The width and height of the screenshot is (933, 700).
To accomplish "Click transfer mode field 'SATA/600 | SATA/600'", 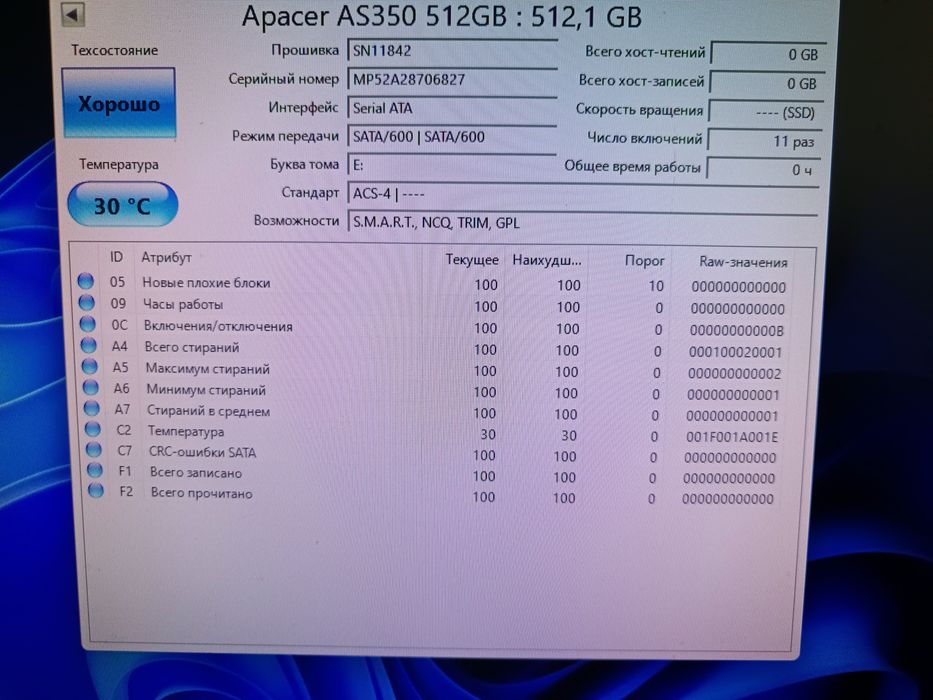I will [x=452, y=136].
